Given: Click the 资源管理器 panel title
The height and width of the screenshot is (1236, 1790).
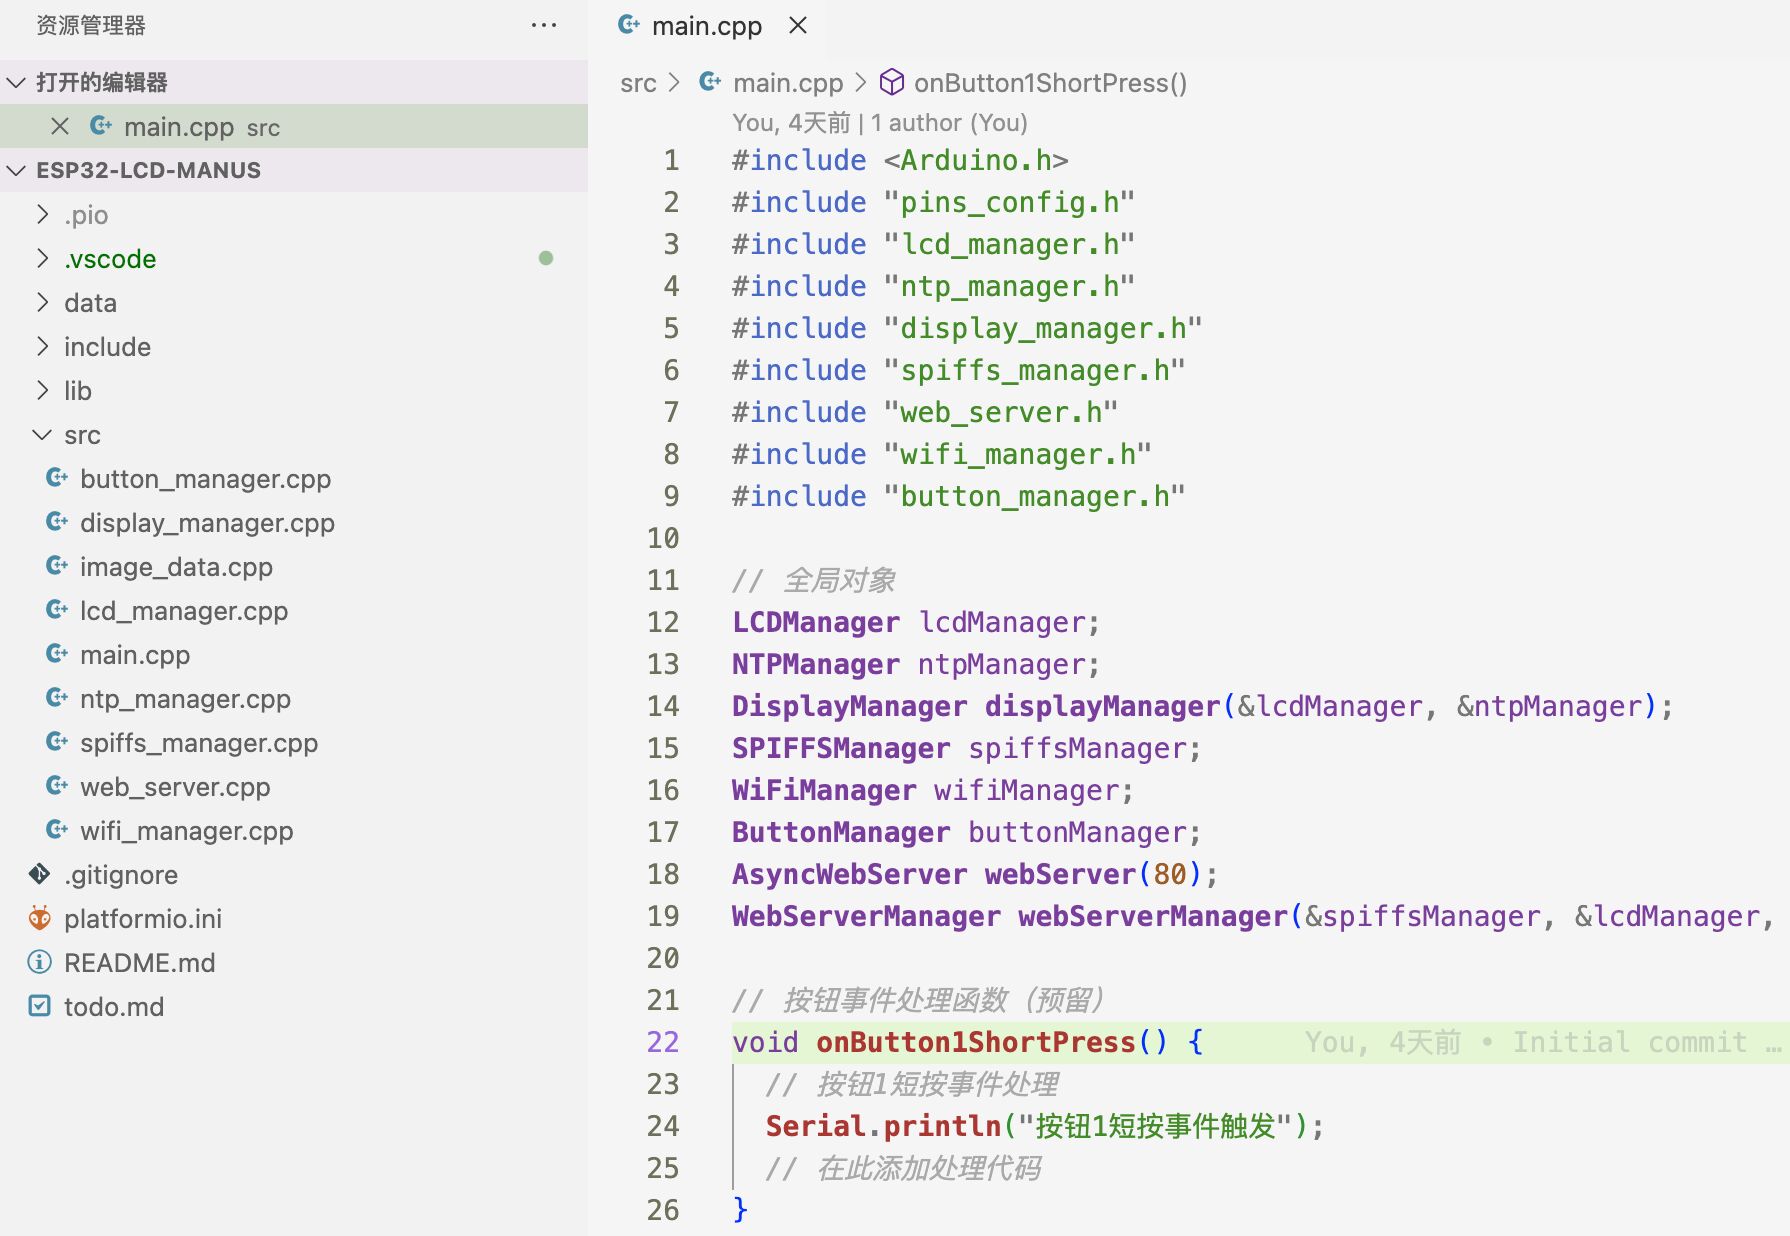Looking at the screenshot, I should (91, 25).
